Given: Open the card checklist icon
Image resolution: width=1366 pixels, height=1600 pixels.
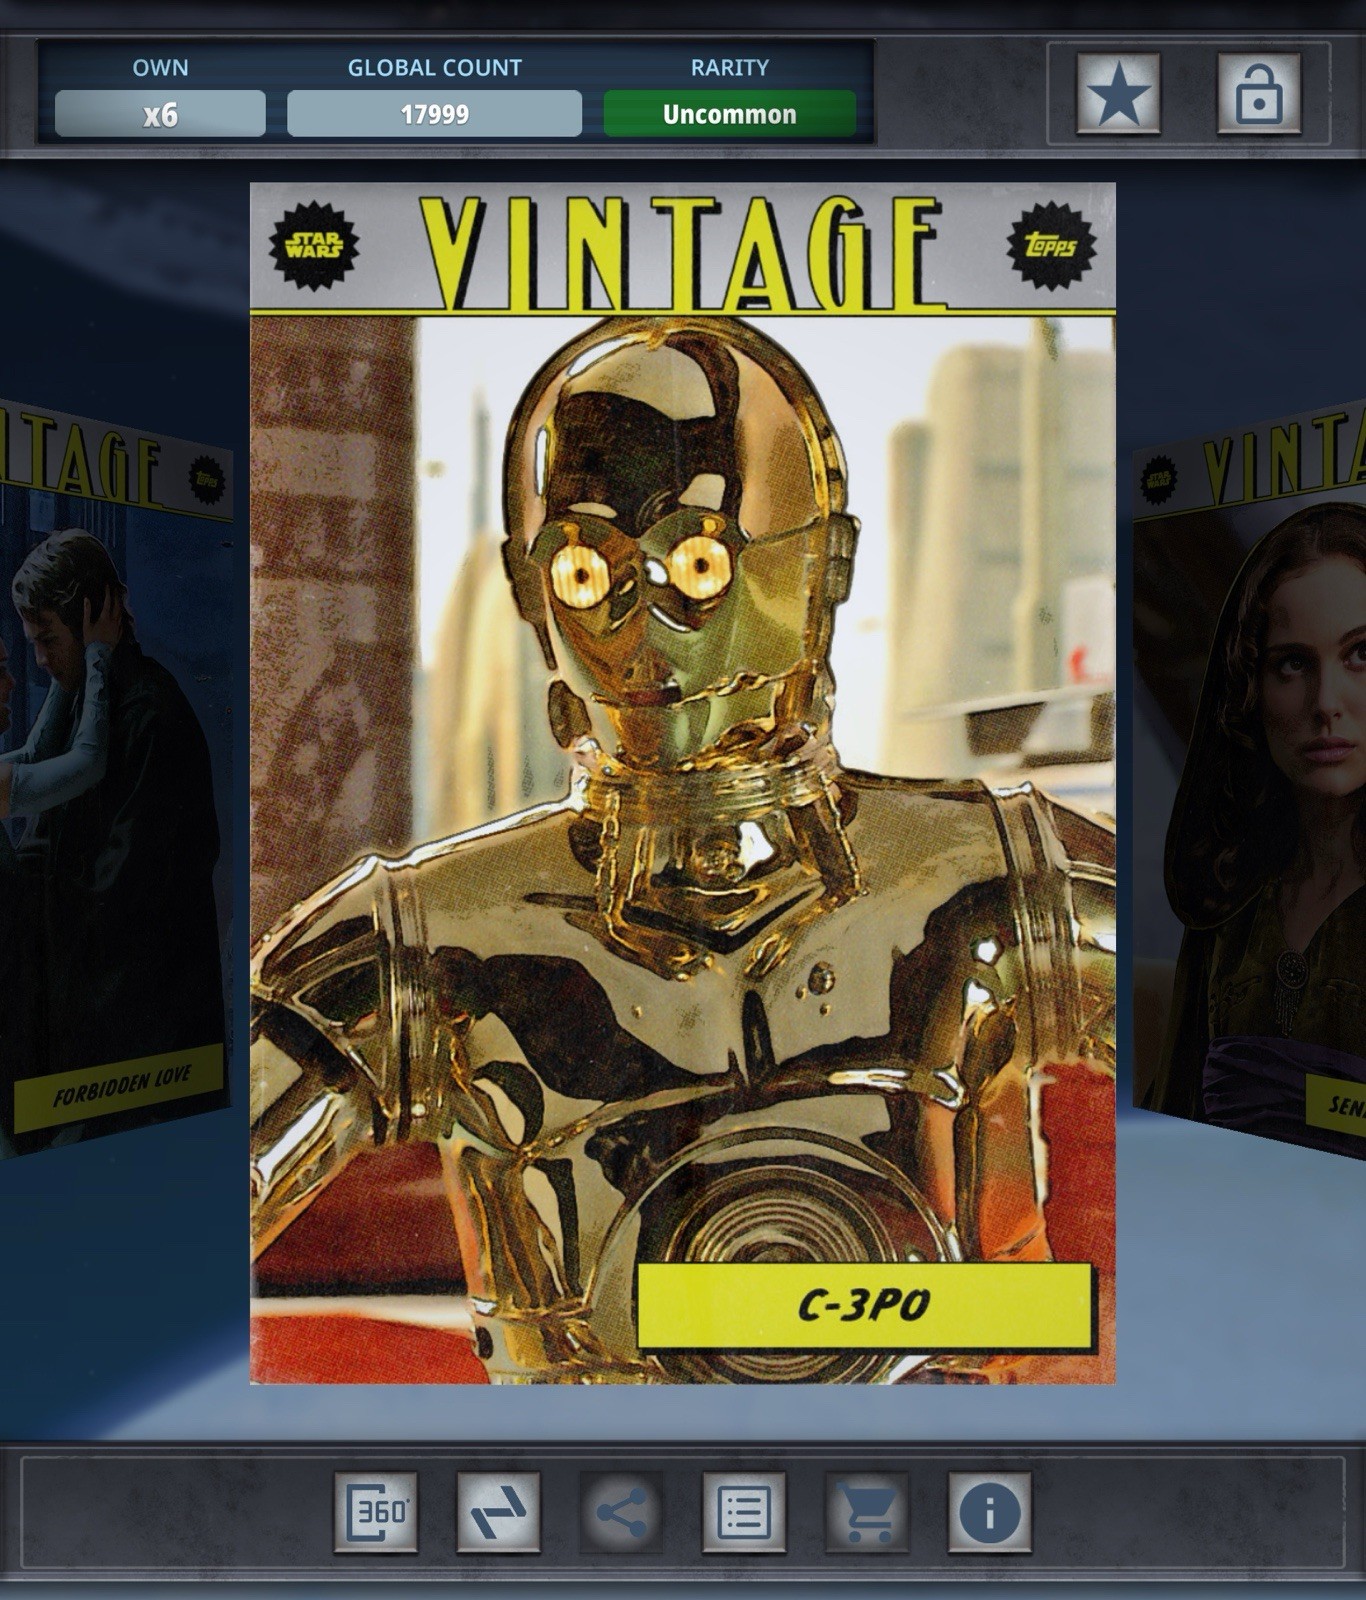Looking at the screenshot, I should coord(744,1511).
